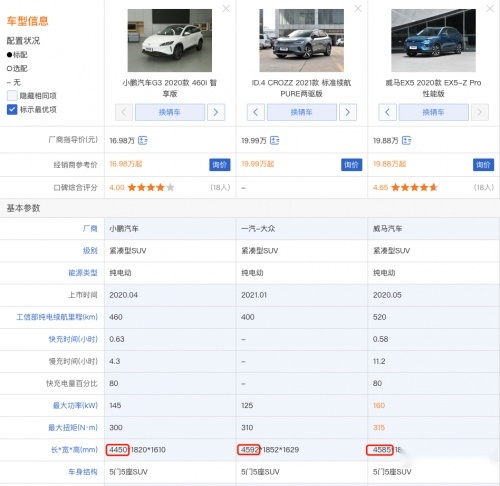Open the 小鹏汽车G3 2020款 460i 智享版 title
Viewport: 500px width, 486px height.
coord(170,88)
